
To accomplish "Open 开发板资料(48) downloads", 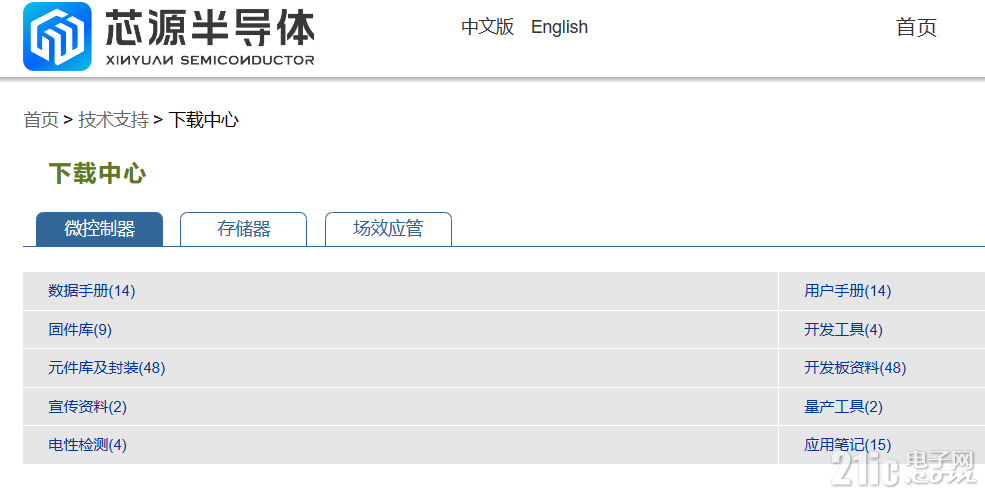I will pos(855,368).
